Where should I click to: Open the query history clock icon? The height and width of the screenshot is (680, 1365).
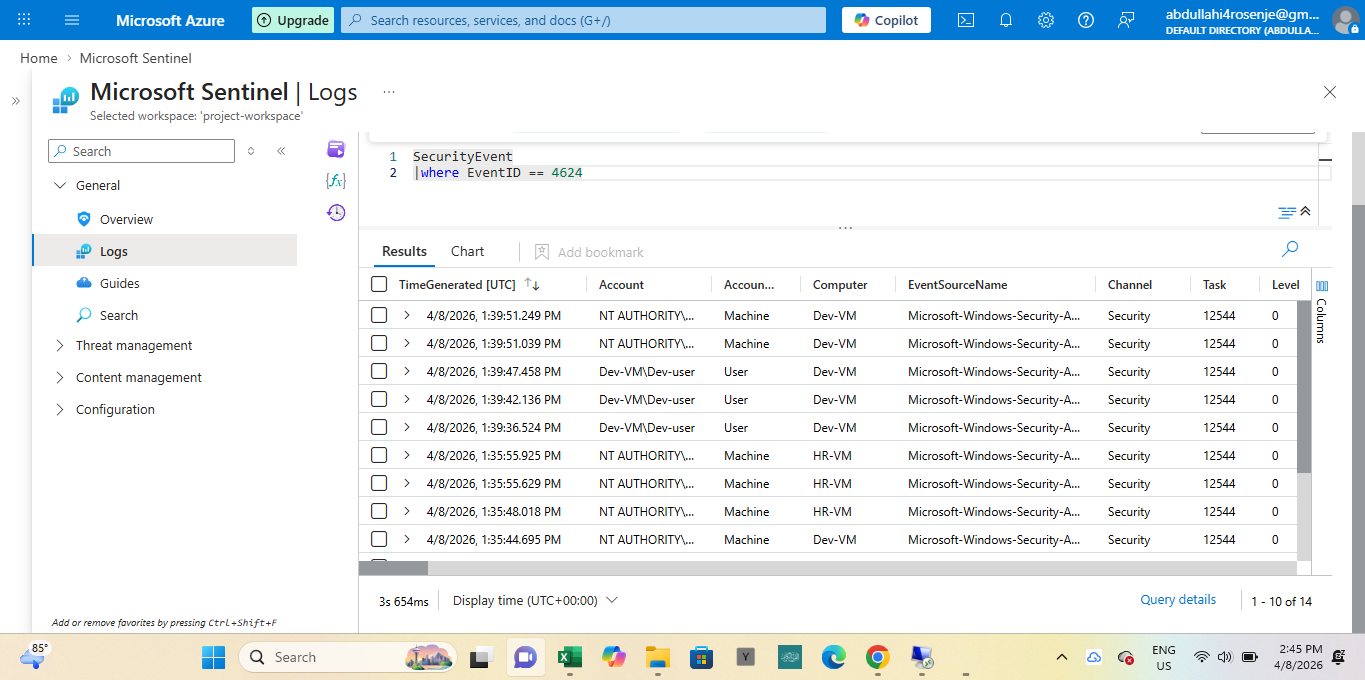[336, 212]
